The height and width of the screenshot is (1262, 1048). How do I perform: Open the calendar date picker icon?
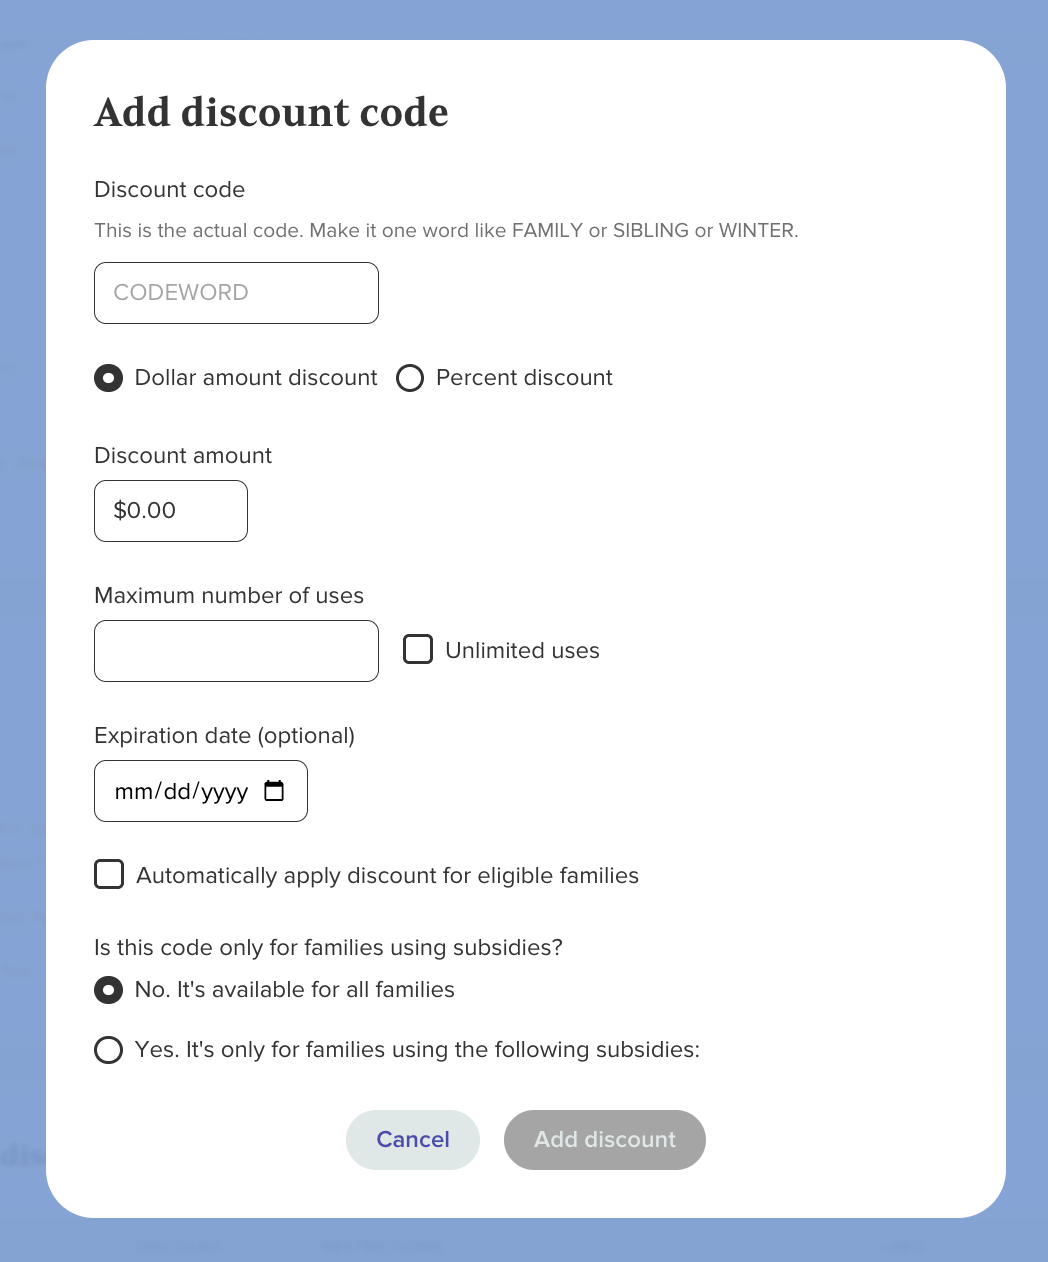click(273, 790)
